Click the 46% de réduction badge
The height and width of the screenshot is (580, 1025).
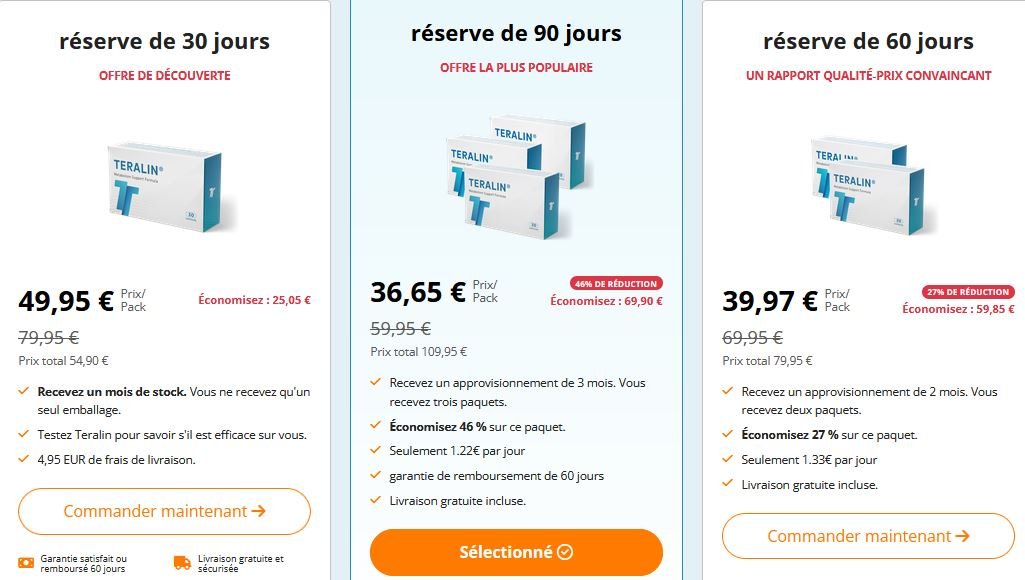click(x=616, y=283)
